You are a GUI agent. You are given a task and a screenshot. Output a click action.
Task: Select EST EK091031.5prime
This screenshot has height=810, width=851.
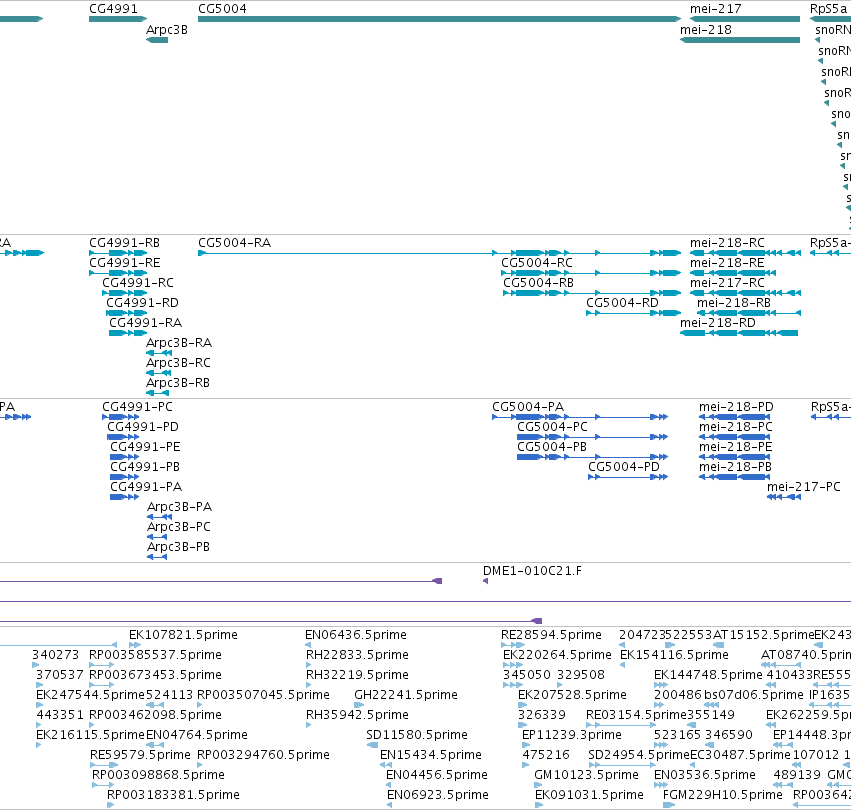[589, 795]
